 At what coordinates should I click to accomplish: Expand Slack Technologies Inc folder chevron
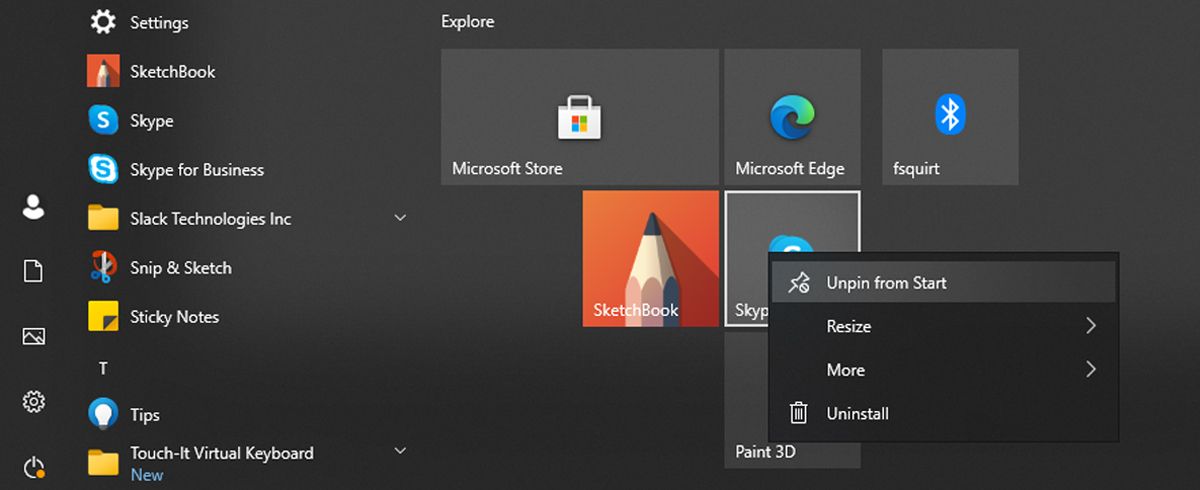point(400,218)
